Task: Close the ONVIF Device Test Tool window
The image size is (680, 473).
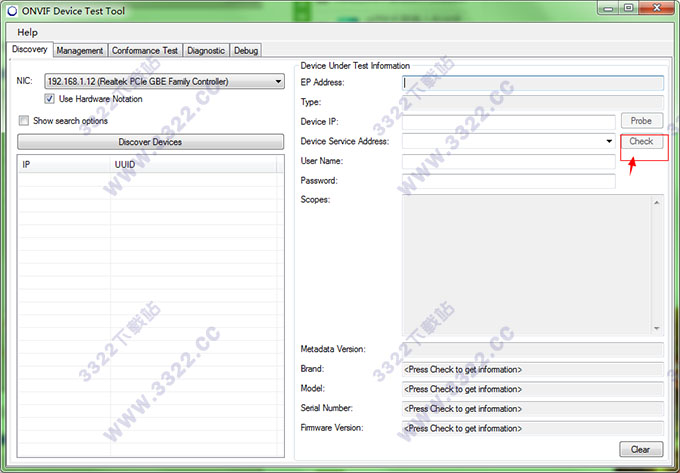Action: 657,8
